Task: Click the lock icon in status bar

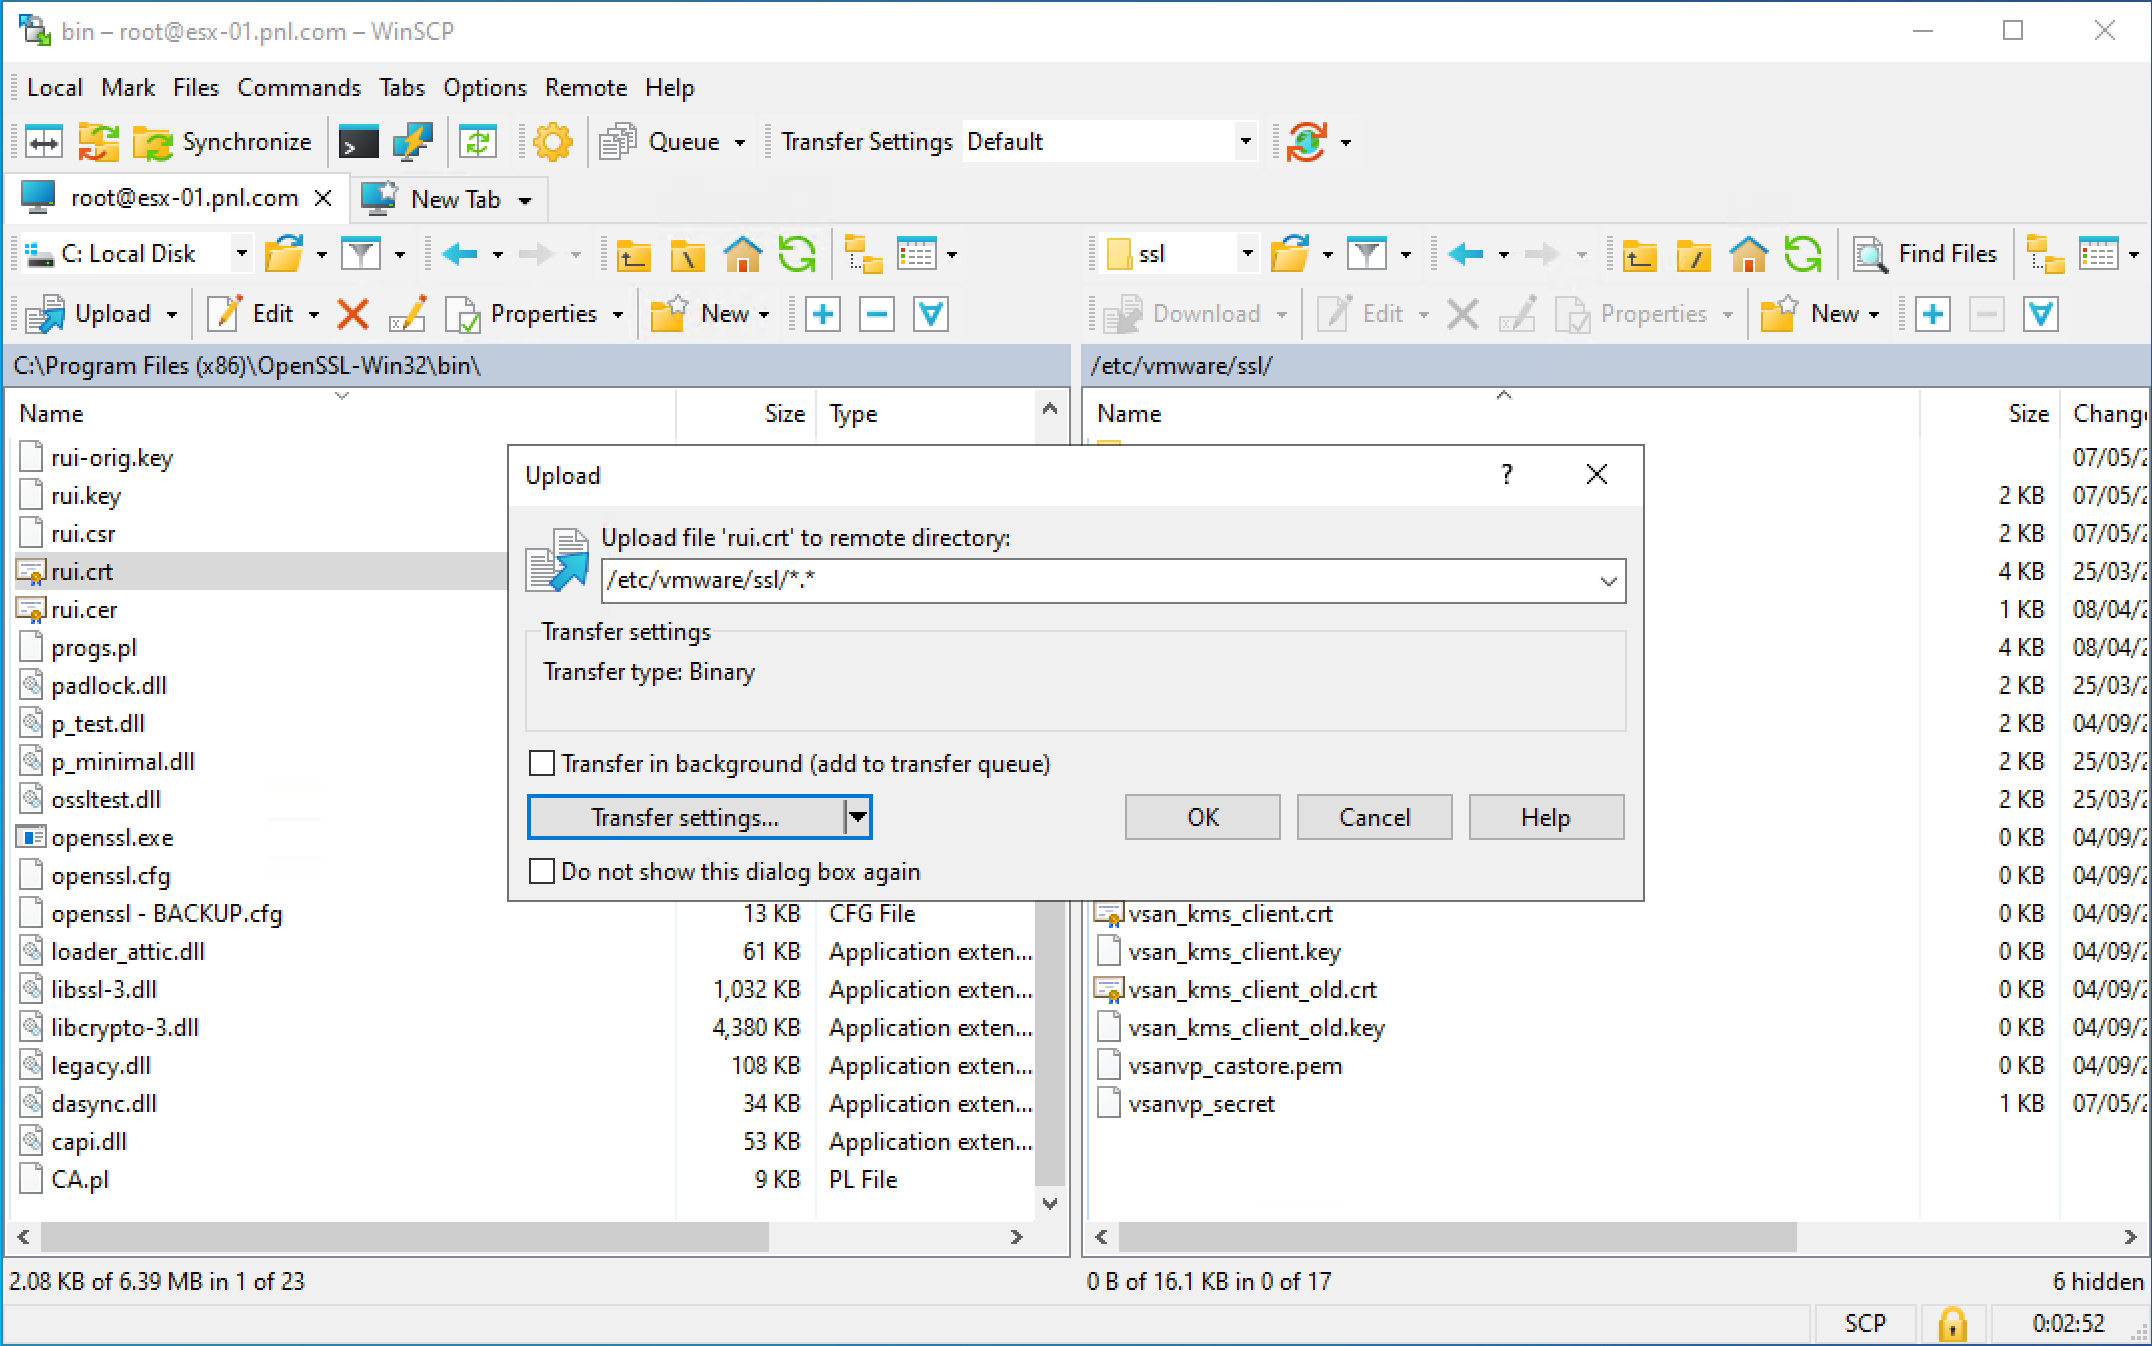Action: coord(1952,1323)
